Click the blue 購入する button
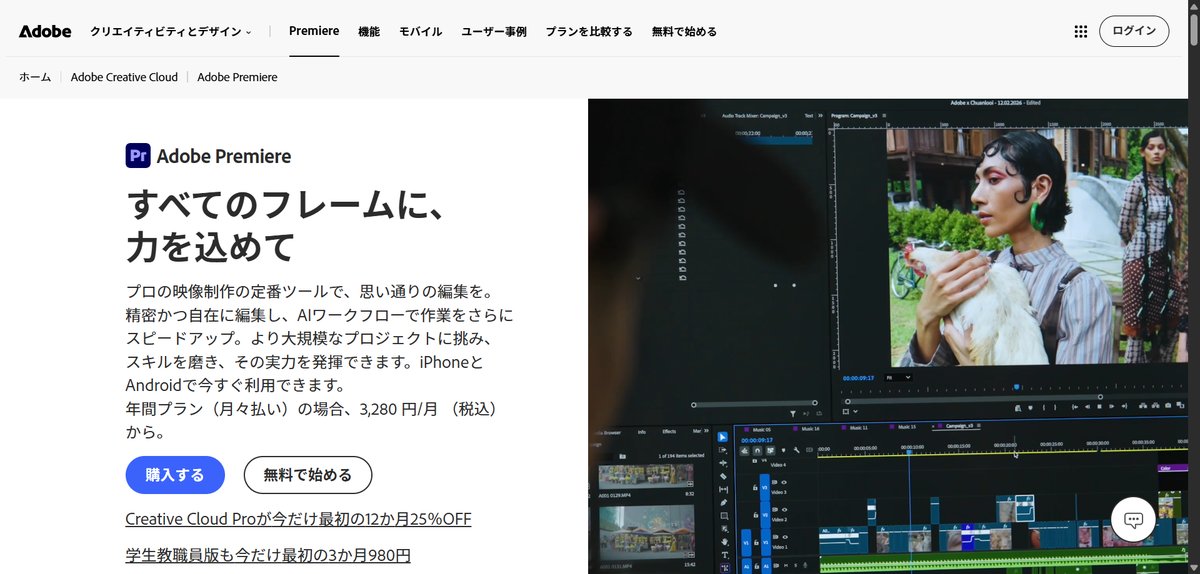This screenshot has width=1200, height=574. coord(175,475)
